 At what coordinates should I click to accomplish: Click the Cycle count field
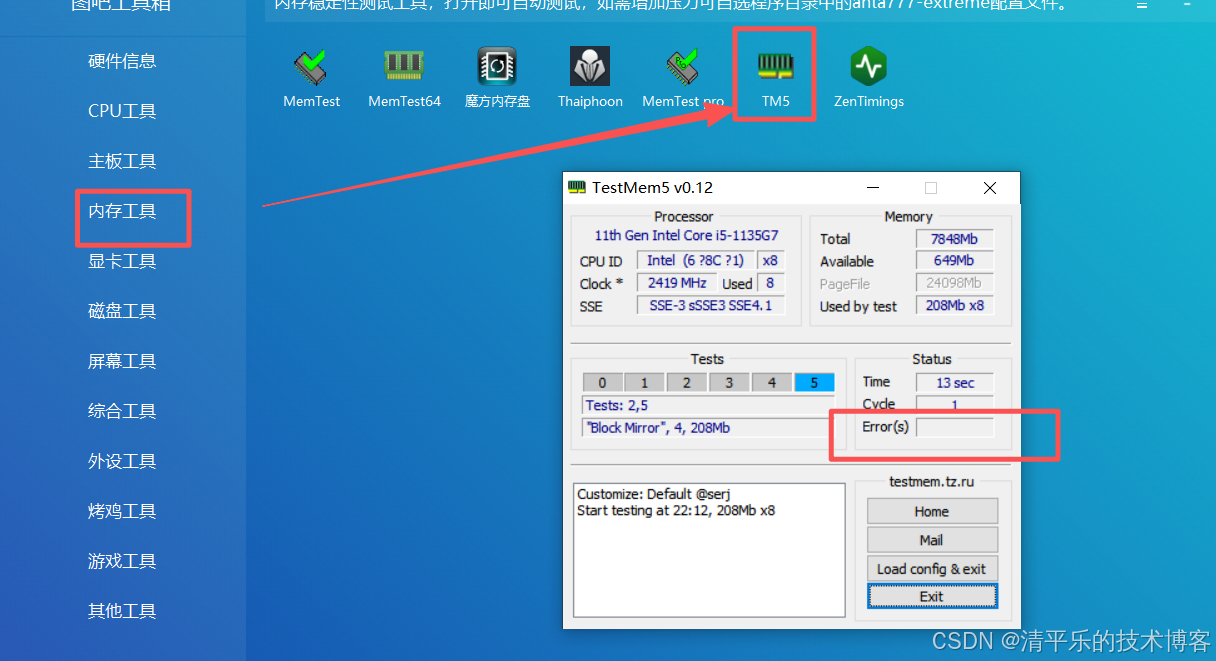tap(955, 405)
